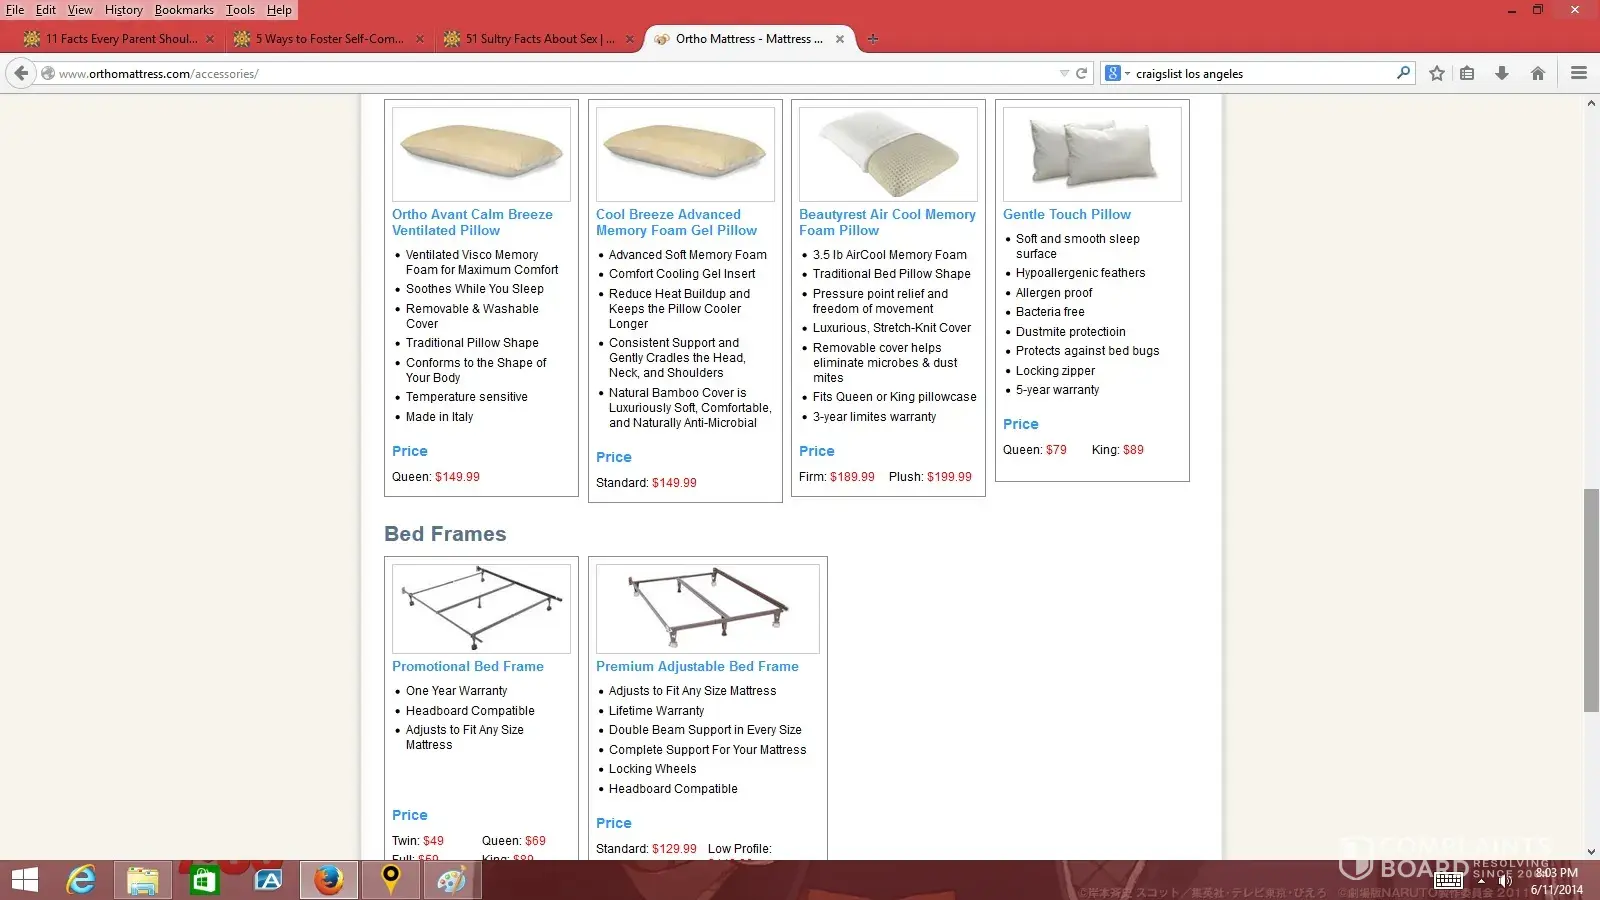The image size is (1600, 900).
Task: Go to the Firefox home page icon
Action: pyautogui.click(x=1538, y=73)
